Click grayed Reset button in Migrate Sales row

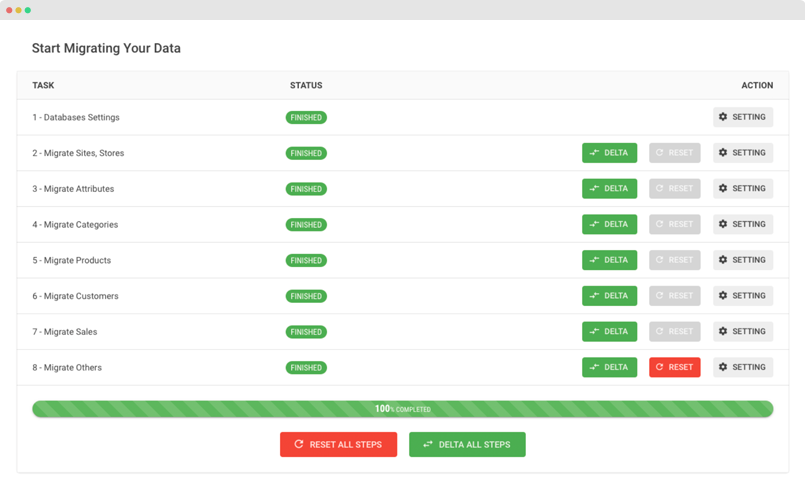click(675, 331)
